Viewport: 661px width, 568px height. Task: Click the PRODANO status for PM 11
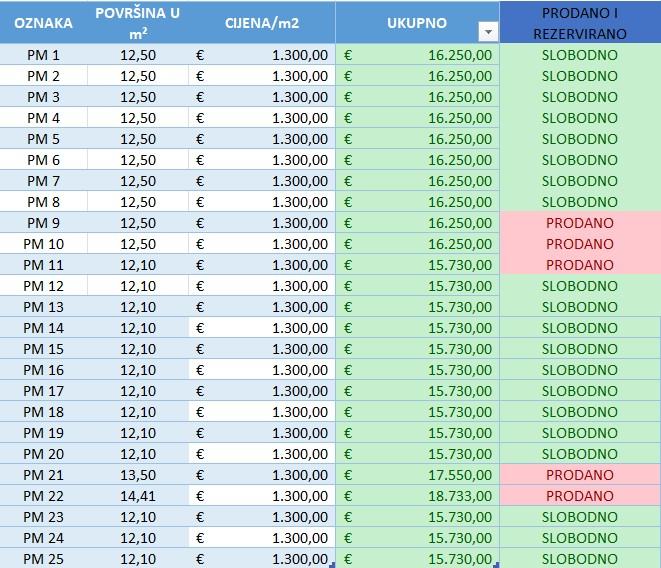click(x=580, y=265)
